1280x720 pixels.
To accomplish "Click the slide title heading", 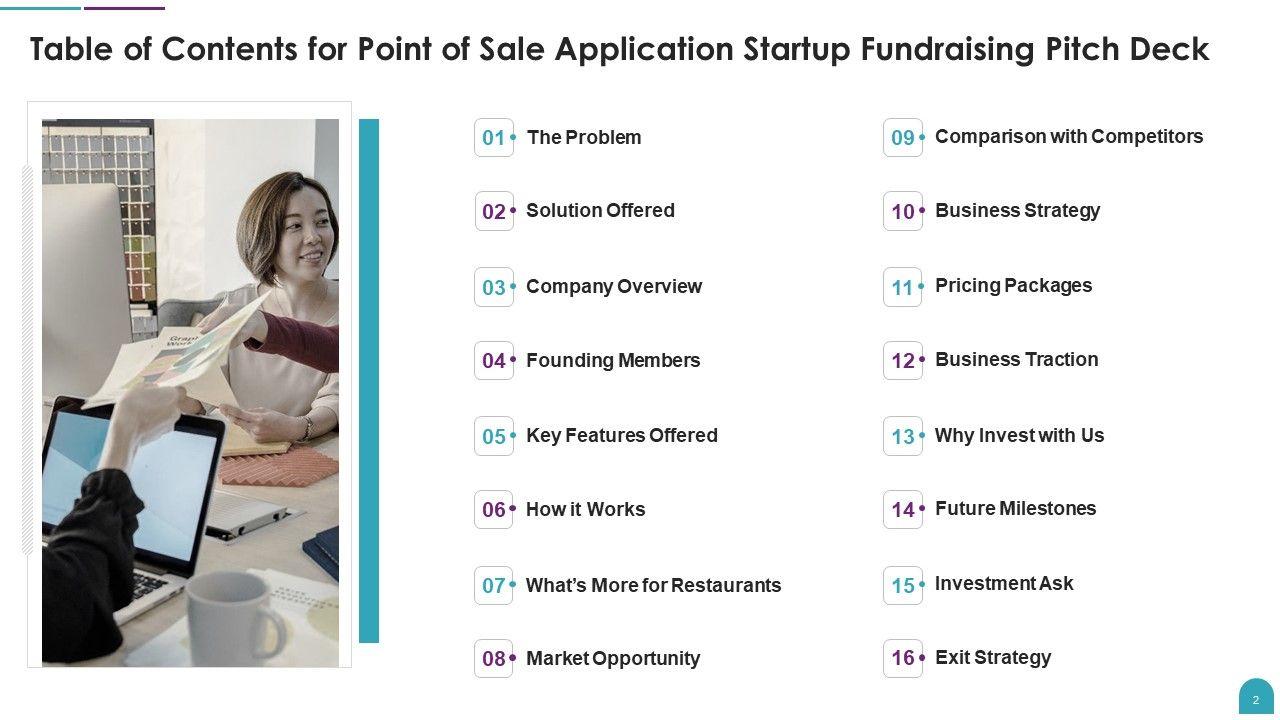I will 619,49.
